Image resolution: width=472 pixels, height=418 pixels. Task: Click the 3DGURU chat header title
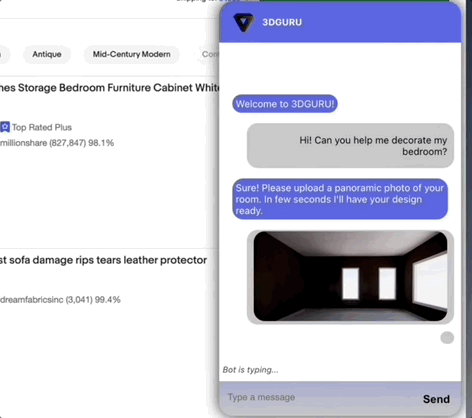coord(282,22)
